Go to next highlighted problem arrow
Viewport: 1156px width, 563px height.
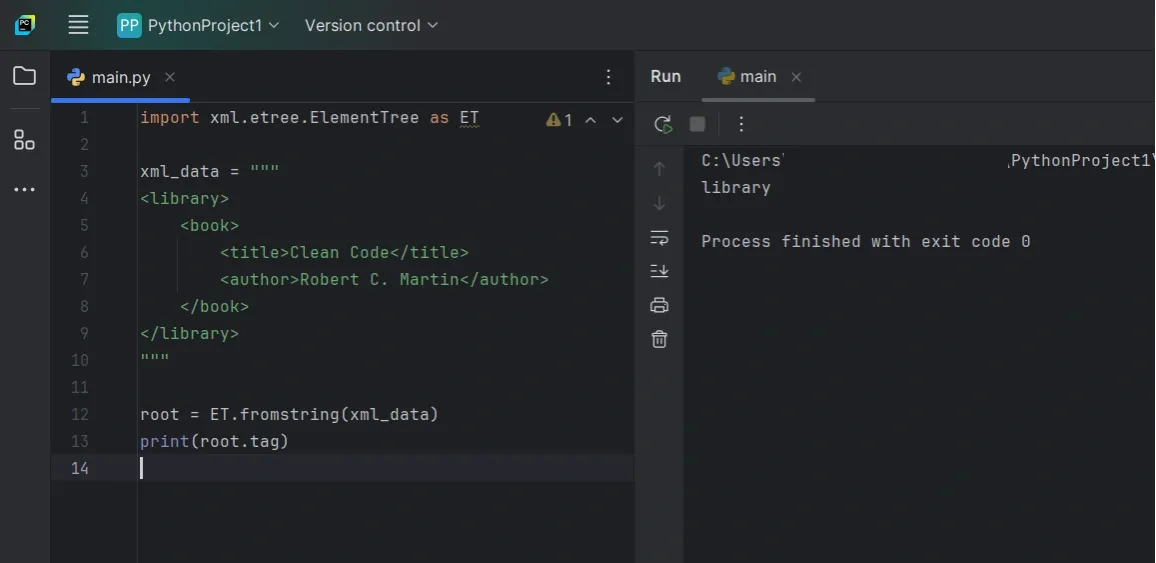click(x=618, y=120)
